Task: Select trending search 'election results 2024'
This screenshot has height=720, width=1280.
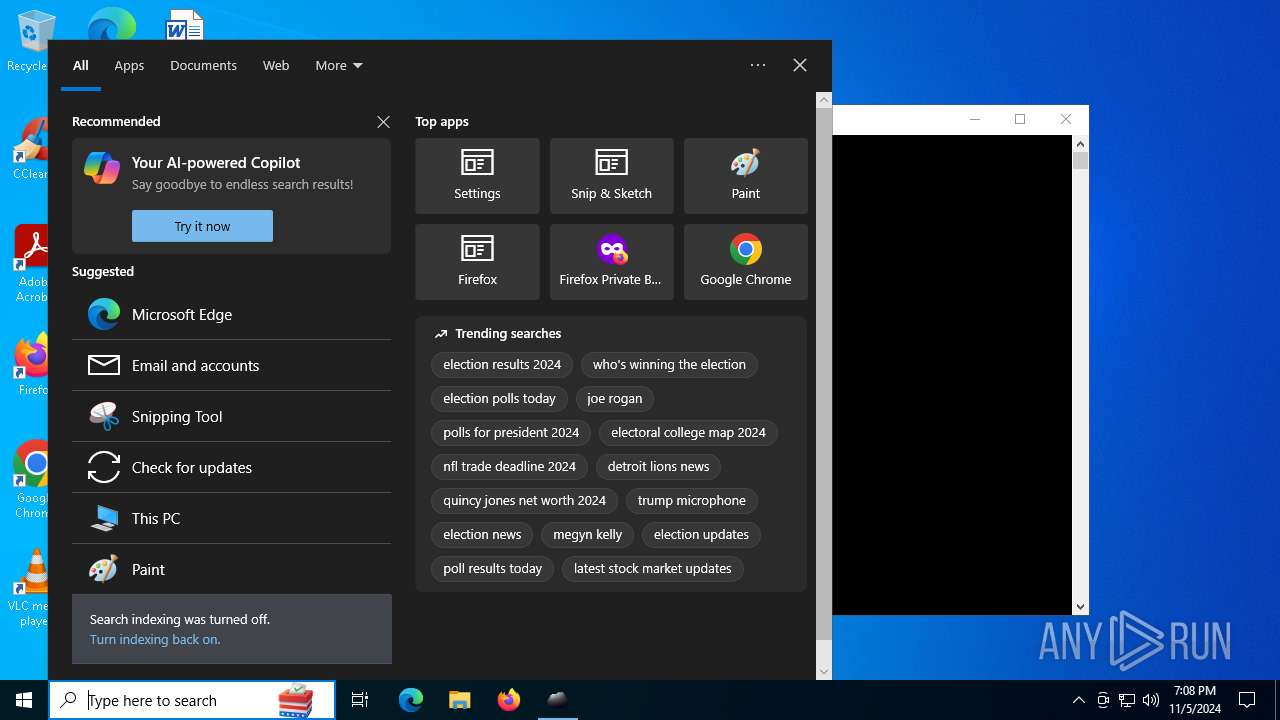Action: pos(502,365)
